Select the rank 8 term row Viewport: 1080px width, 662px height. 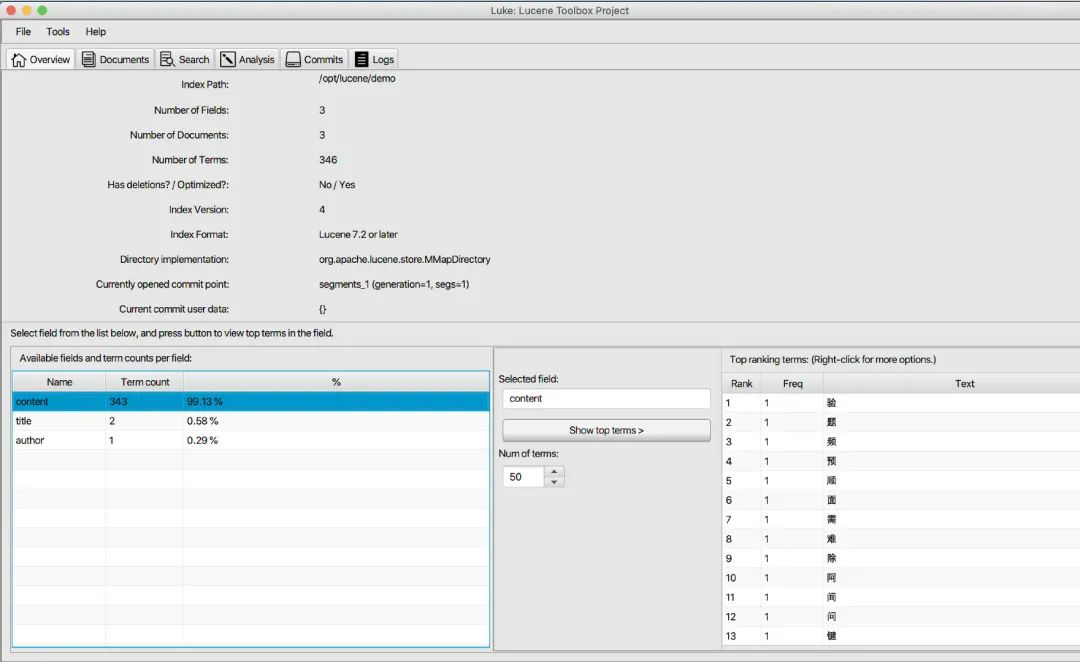(901, 539)
